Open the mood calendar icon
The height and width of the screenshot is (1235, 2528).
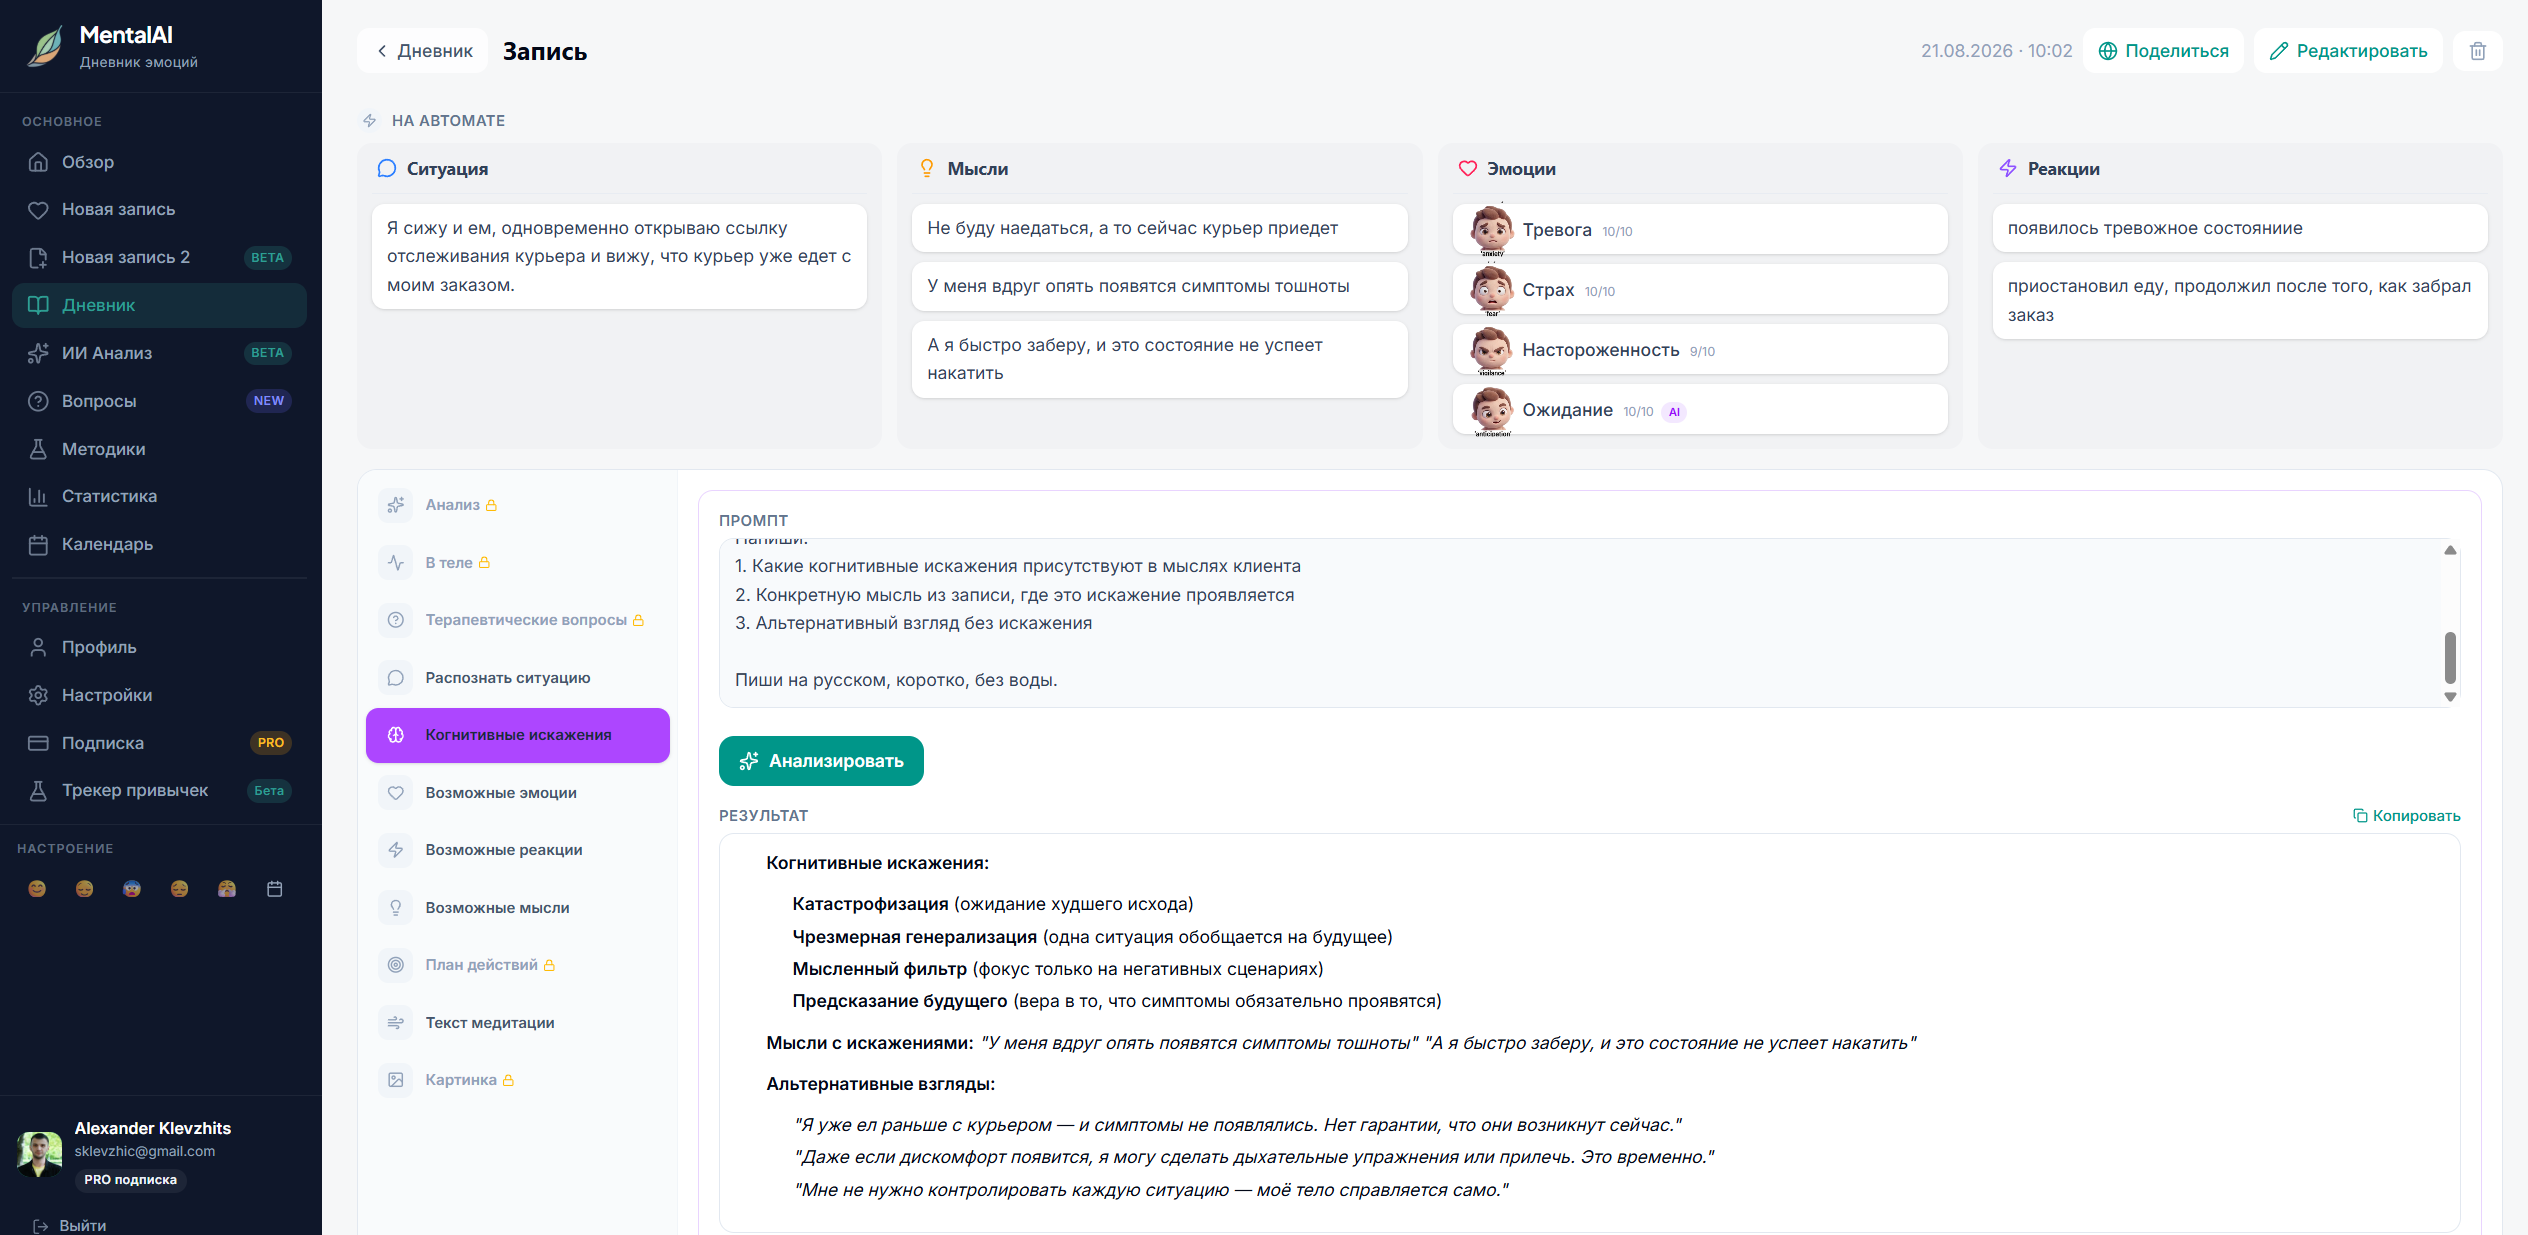[275, 889]
